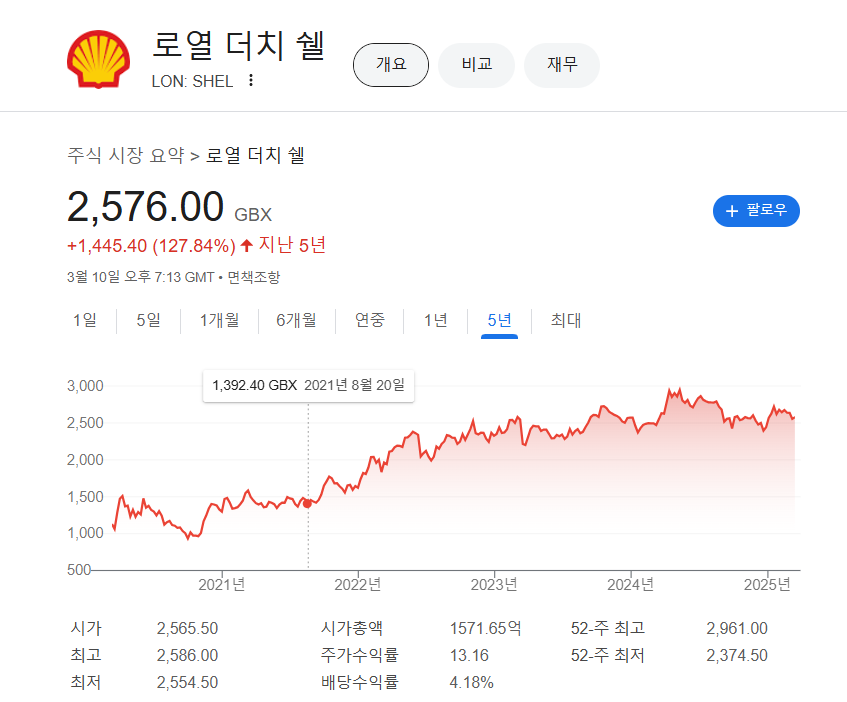Click the 1,392.40 GBX chart tooltip
The image size is (847, 702).
point(308,386)
